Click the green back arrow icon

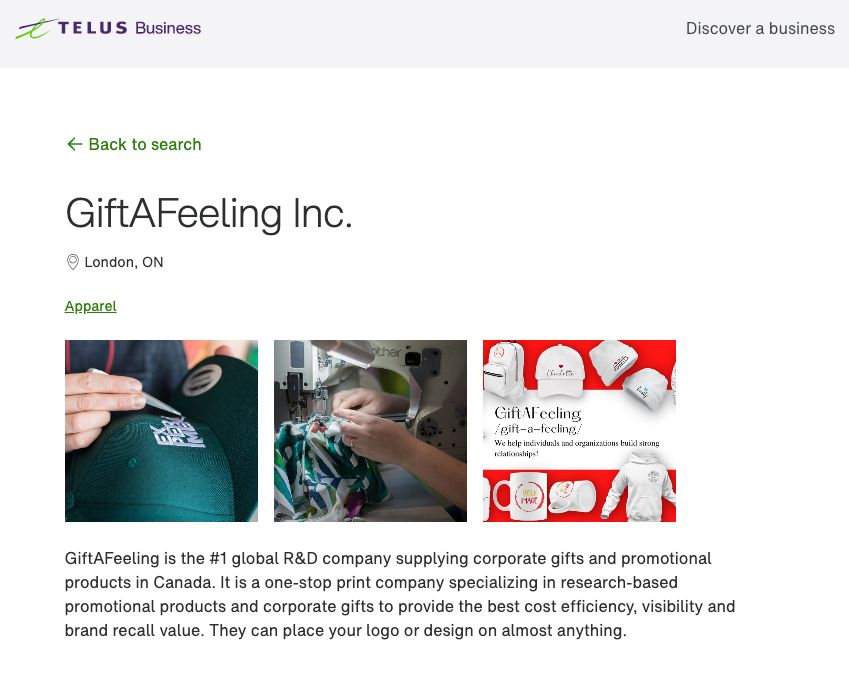pos(73,144)
